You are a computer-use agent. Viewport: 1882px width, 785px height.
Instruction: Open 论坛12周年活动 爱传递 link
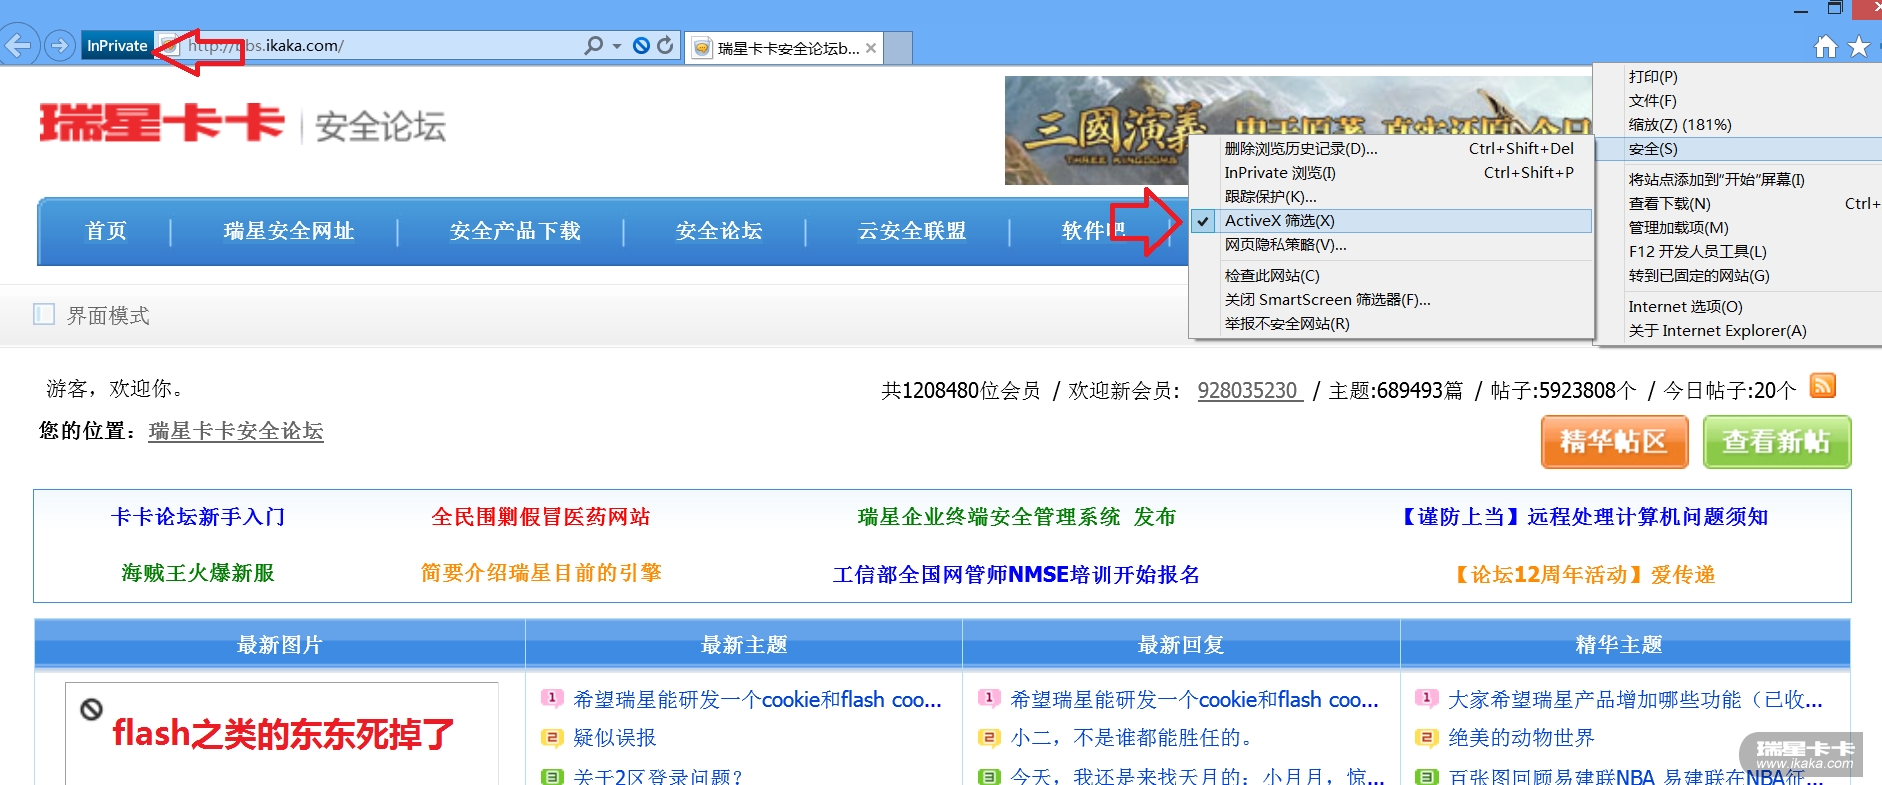pyautogui.click(x=1584, y=575)
